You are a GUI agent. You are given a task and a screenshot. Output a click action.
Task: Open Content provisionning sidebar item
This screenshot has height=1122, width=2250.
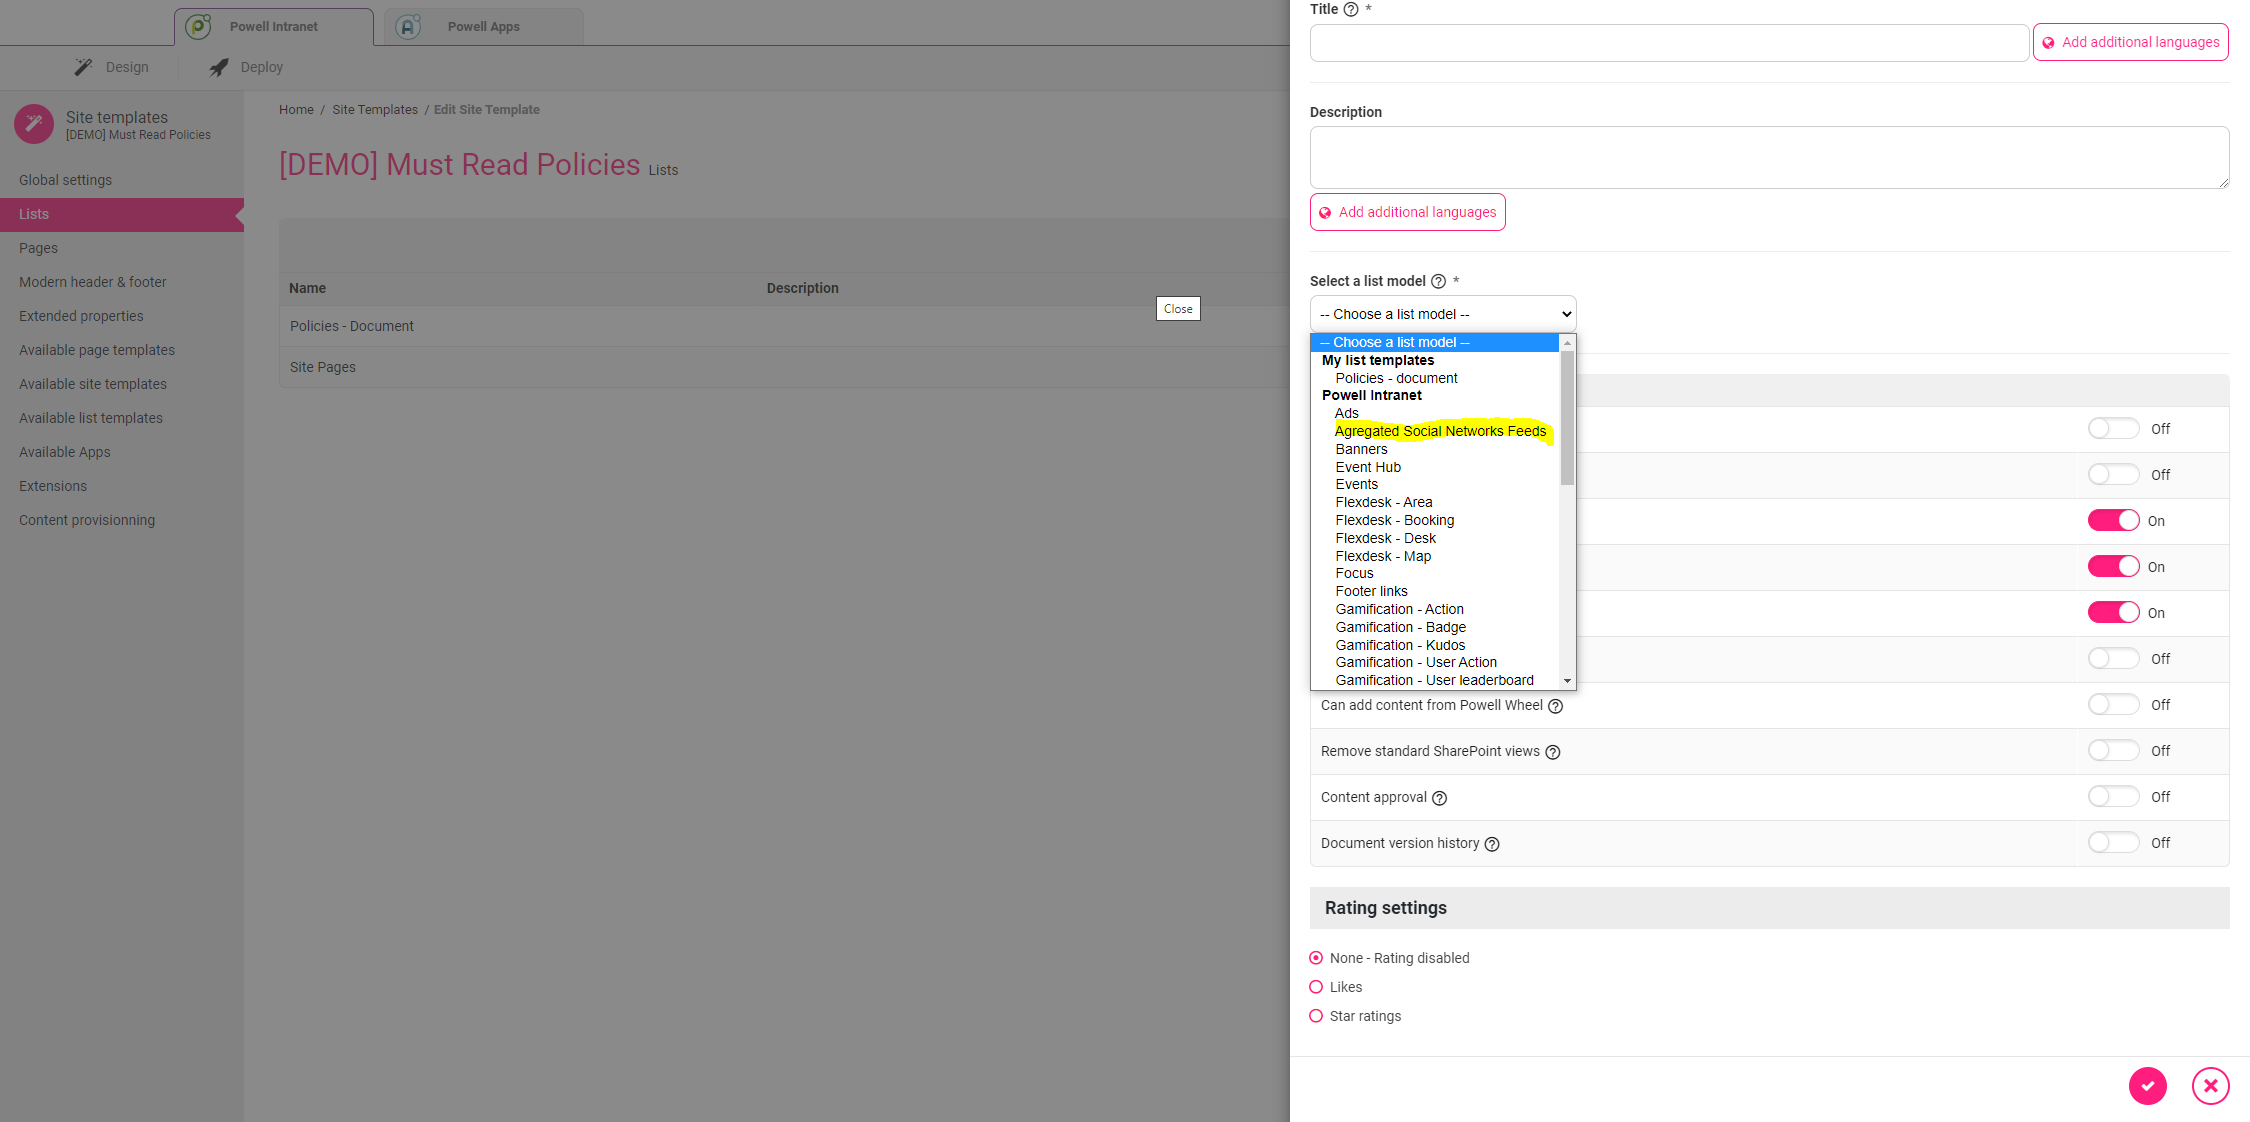point(87,520)
